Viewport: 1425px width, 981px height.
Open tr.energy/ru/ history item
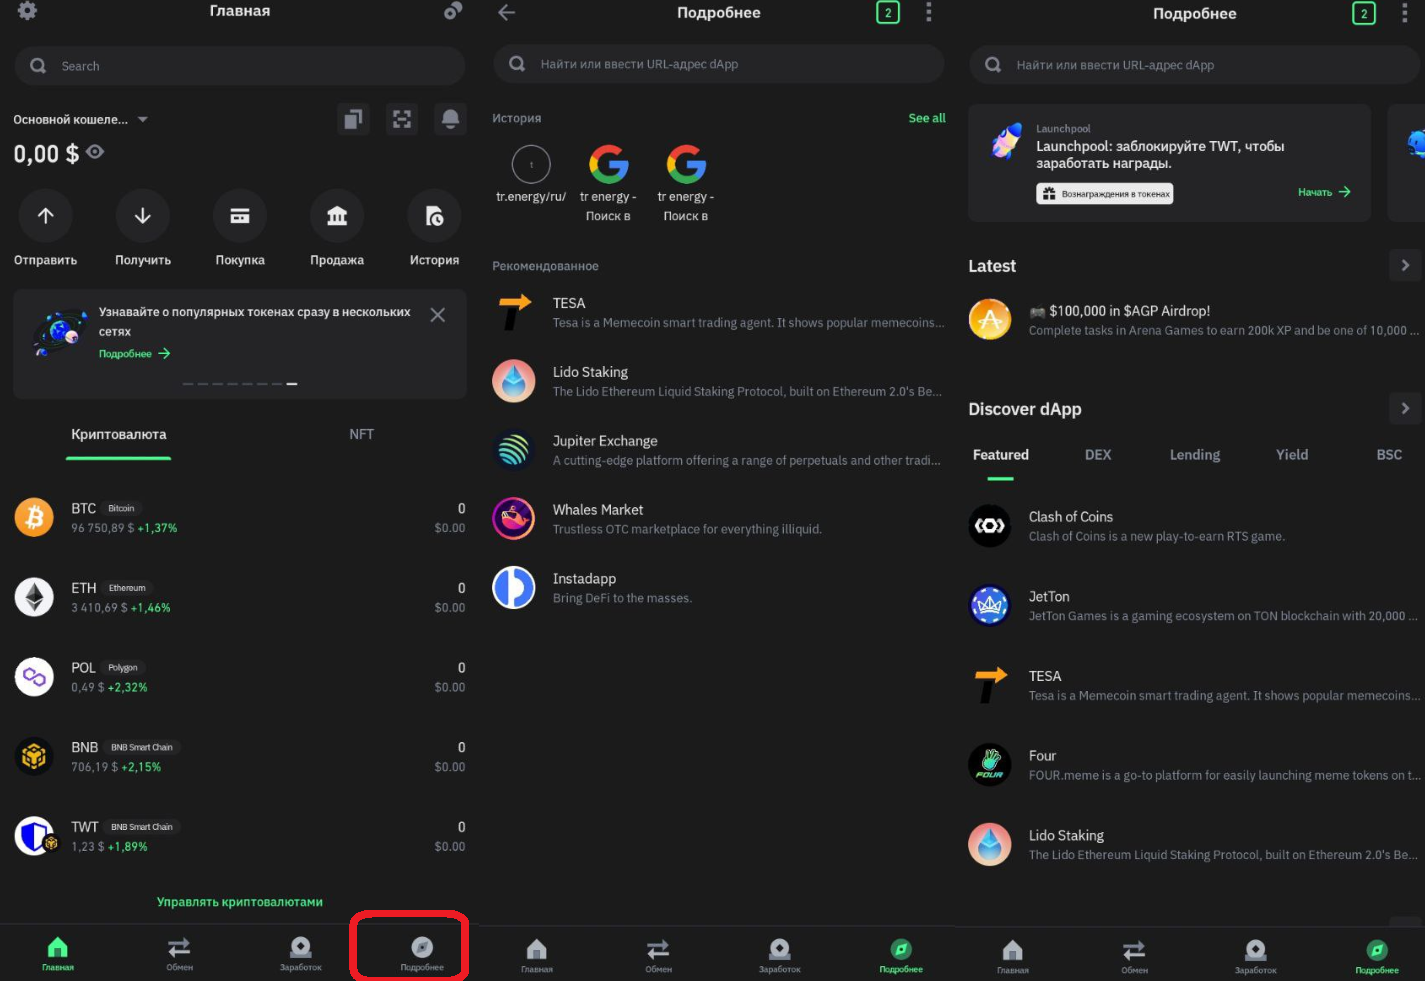point(531,175)
